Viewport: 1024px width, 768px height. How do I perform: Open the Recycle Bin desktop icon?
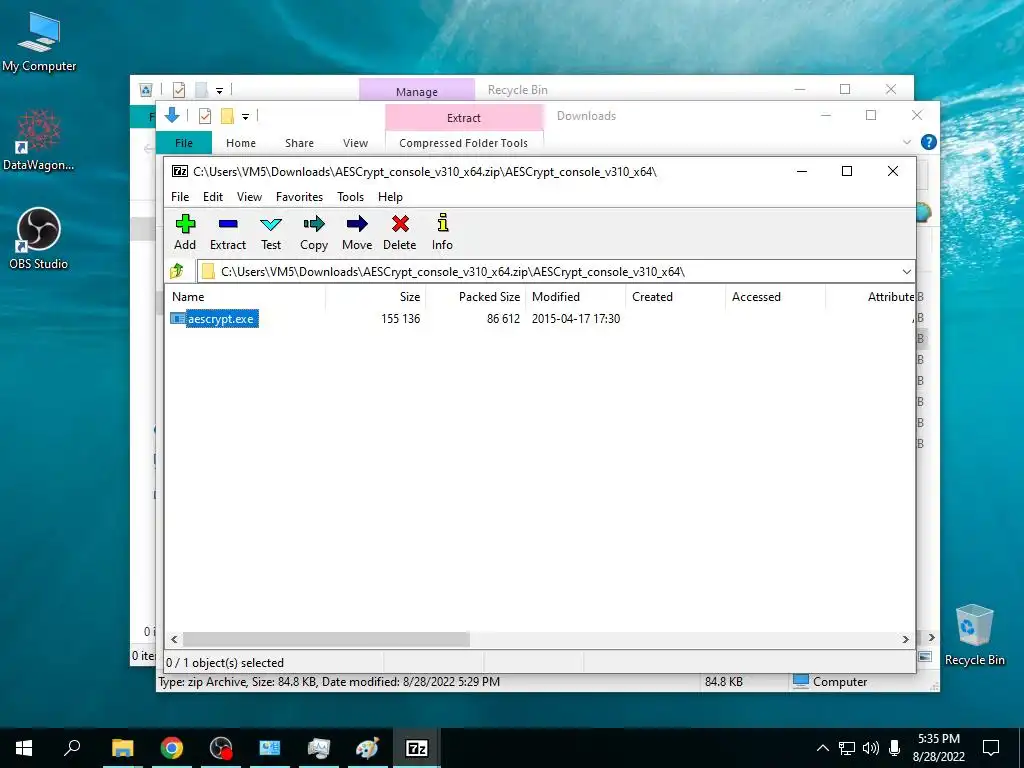pos(974,635)
